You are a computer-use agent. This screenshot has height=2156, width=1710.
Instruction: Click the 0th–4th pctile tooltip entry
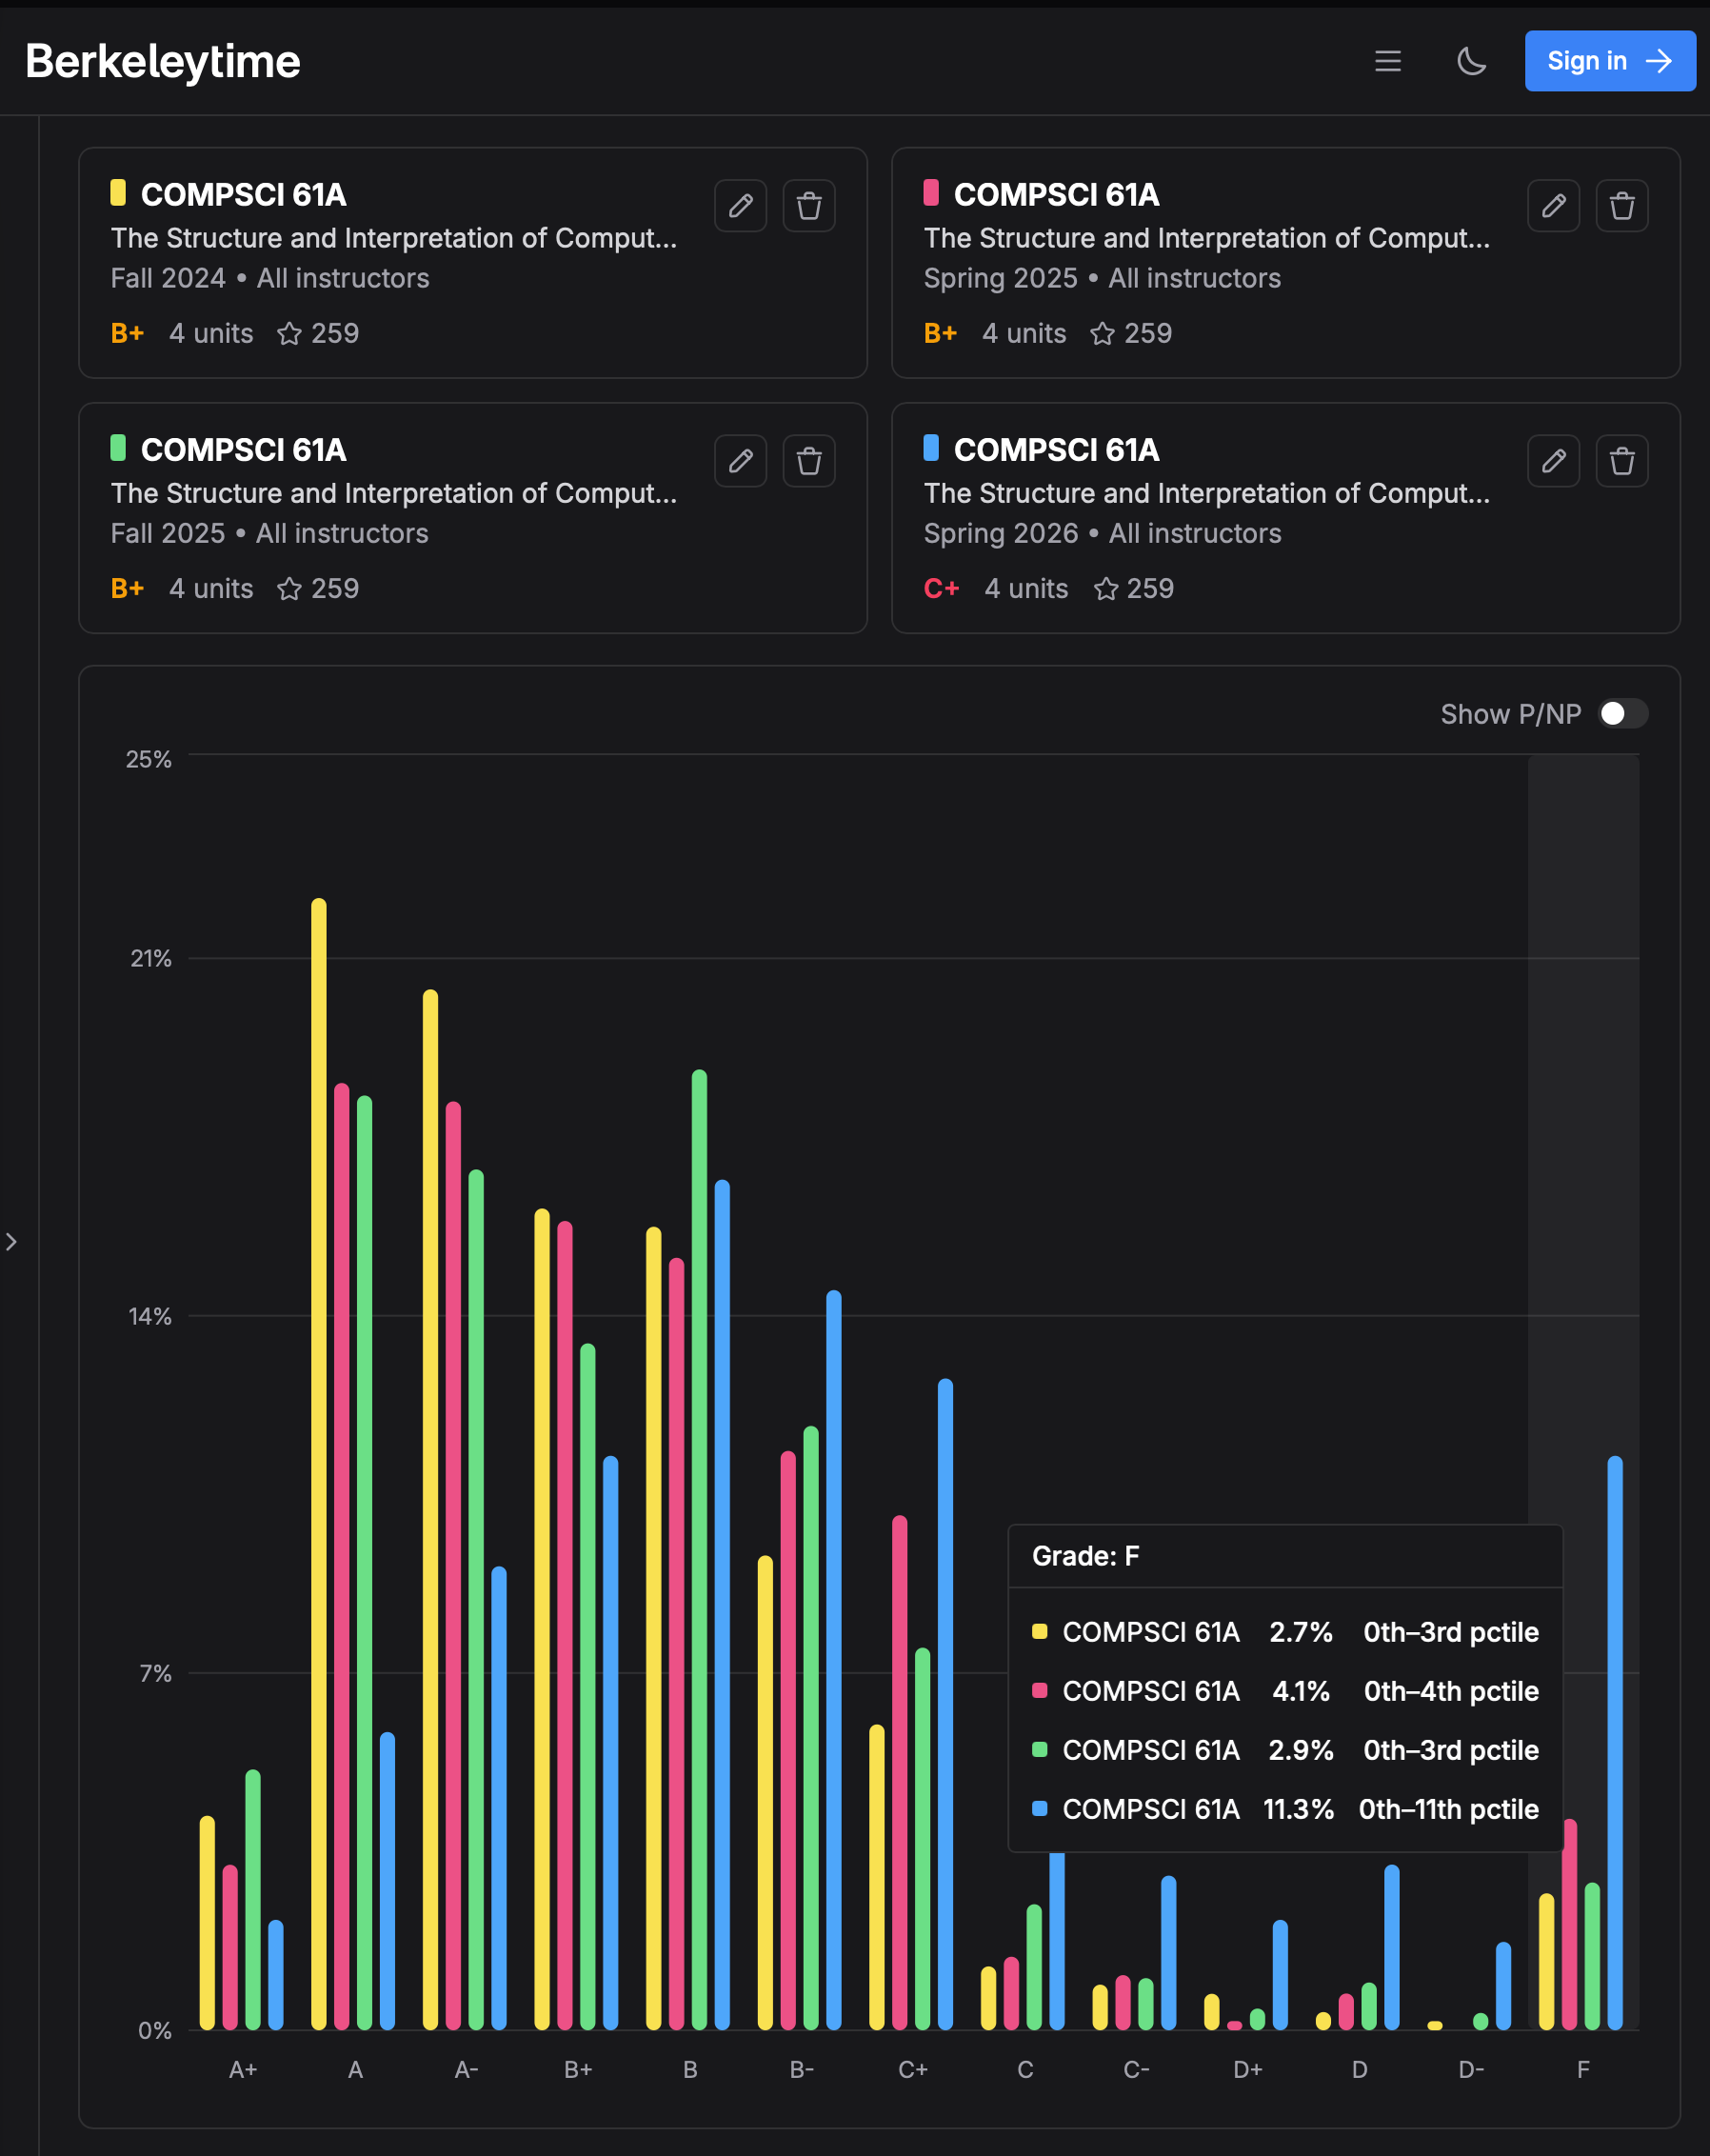click(1451, 1691)
